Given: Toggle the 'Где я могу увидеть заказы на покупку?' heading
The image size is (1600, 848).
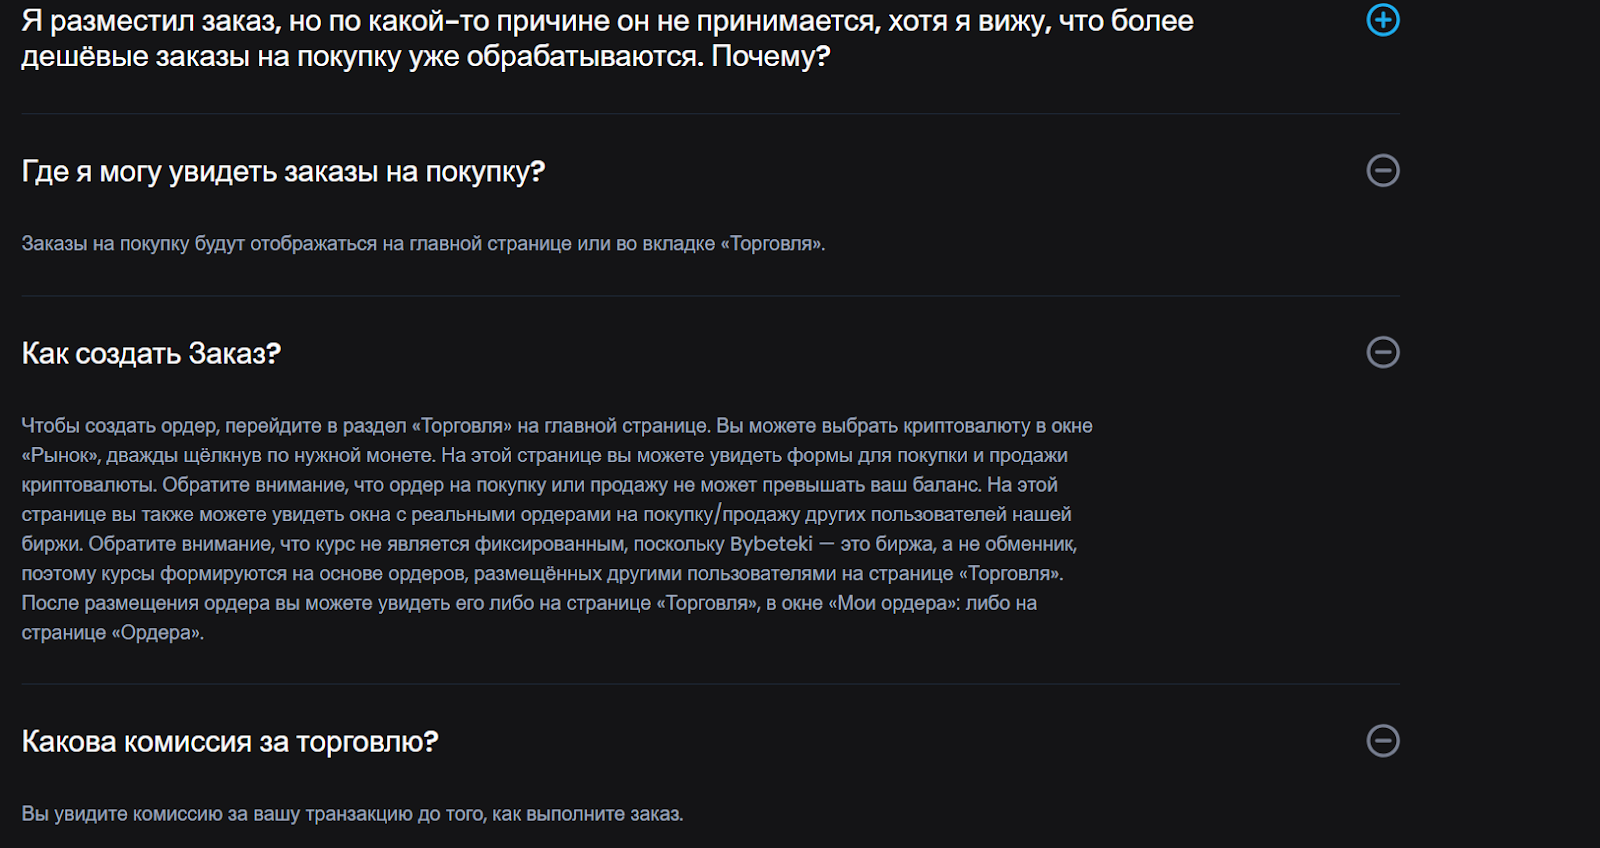Looking at the screenshot, I should (283, 172).
